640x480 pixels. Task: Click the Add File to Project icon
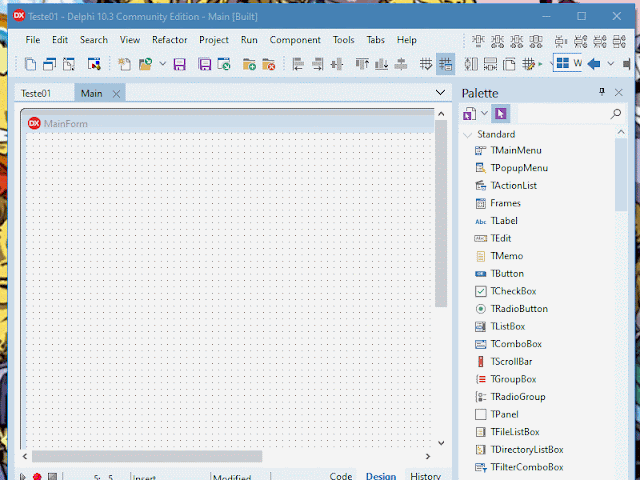(249, 64)
